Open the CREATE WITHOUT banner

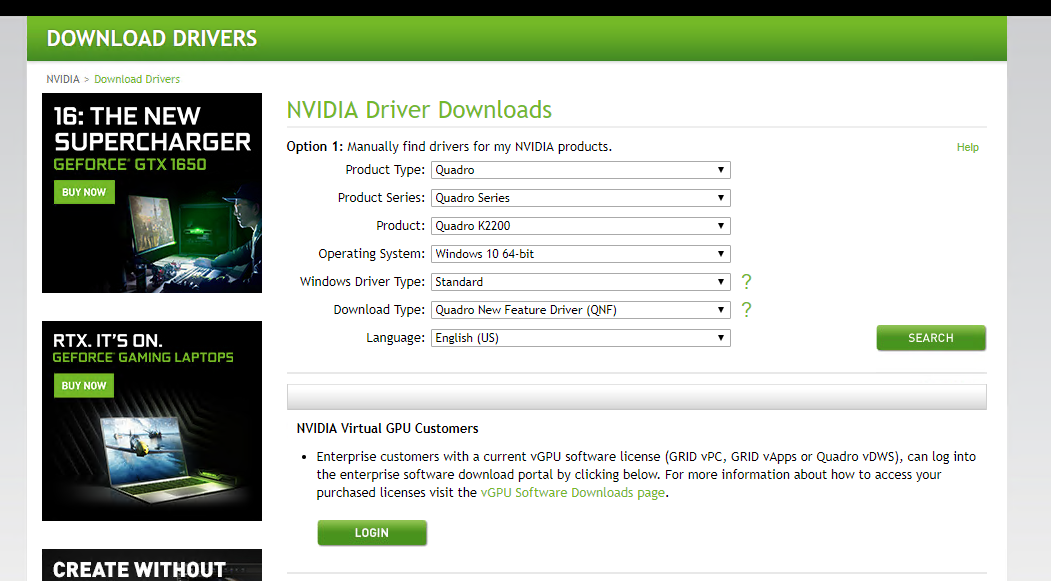(152, 565)
